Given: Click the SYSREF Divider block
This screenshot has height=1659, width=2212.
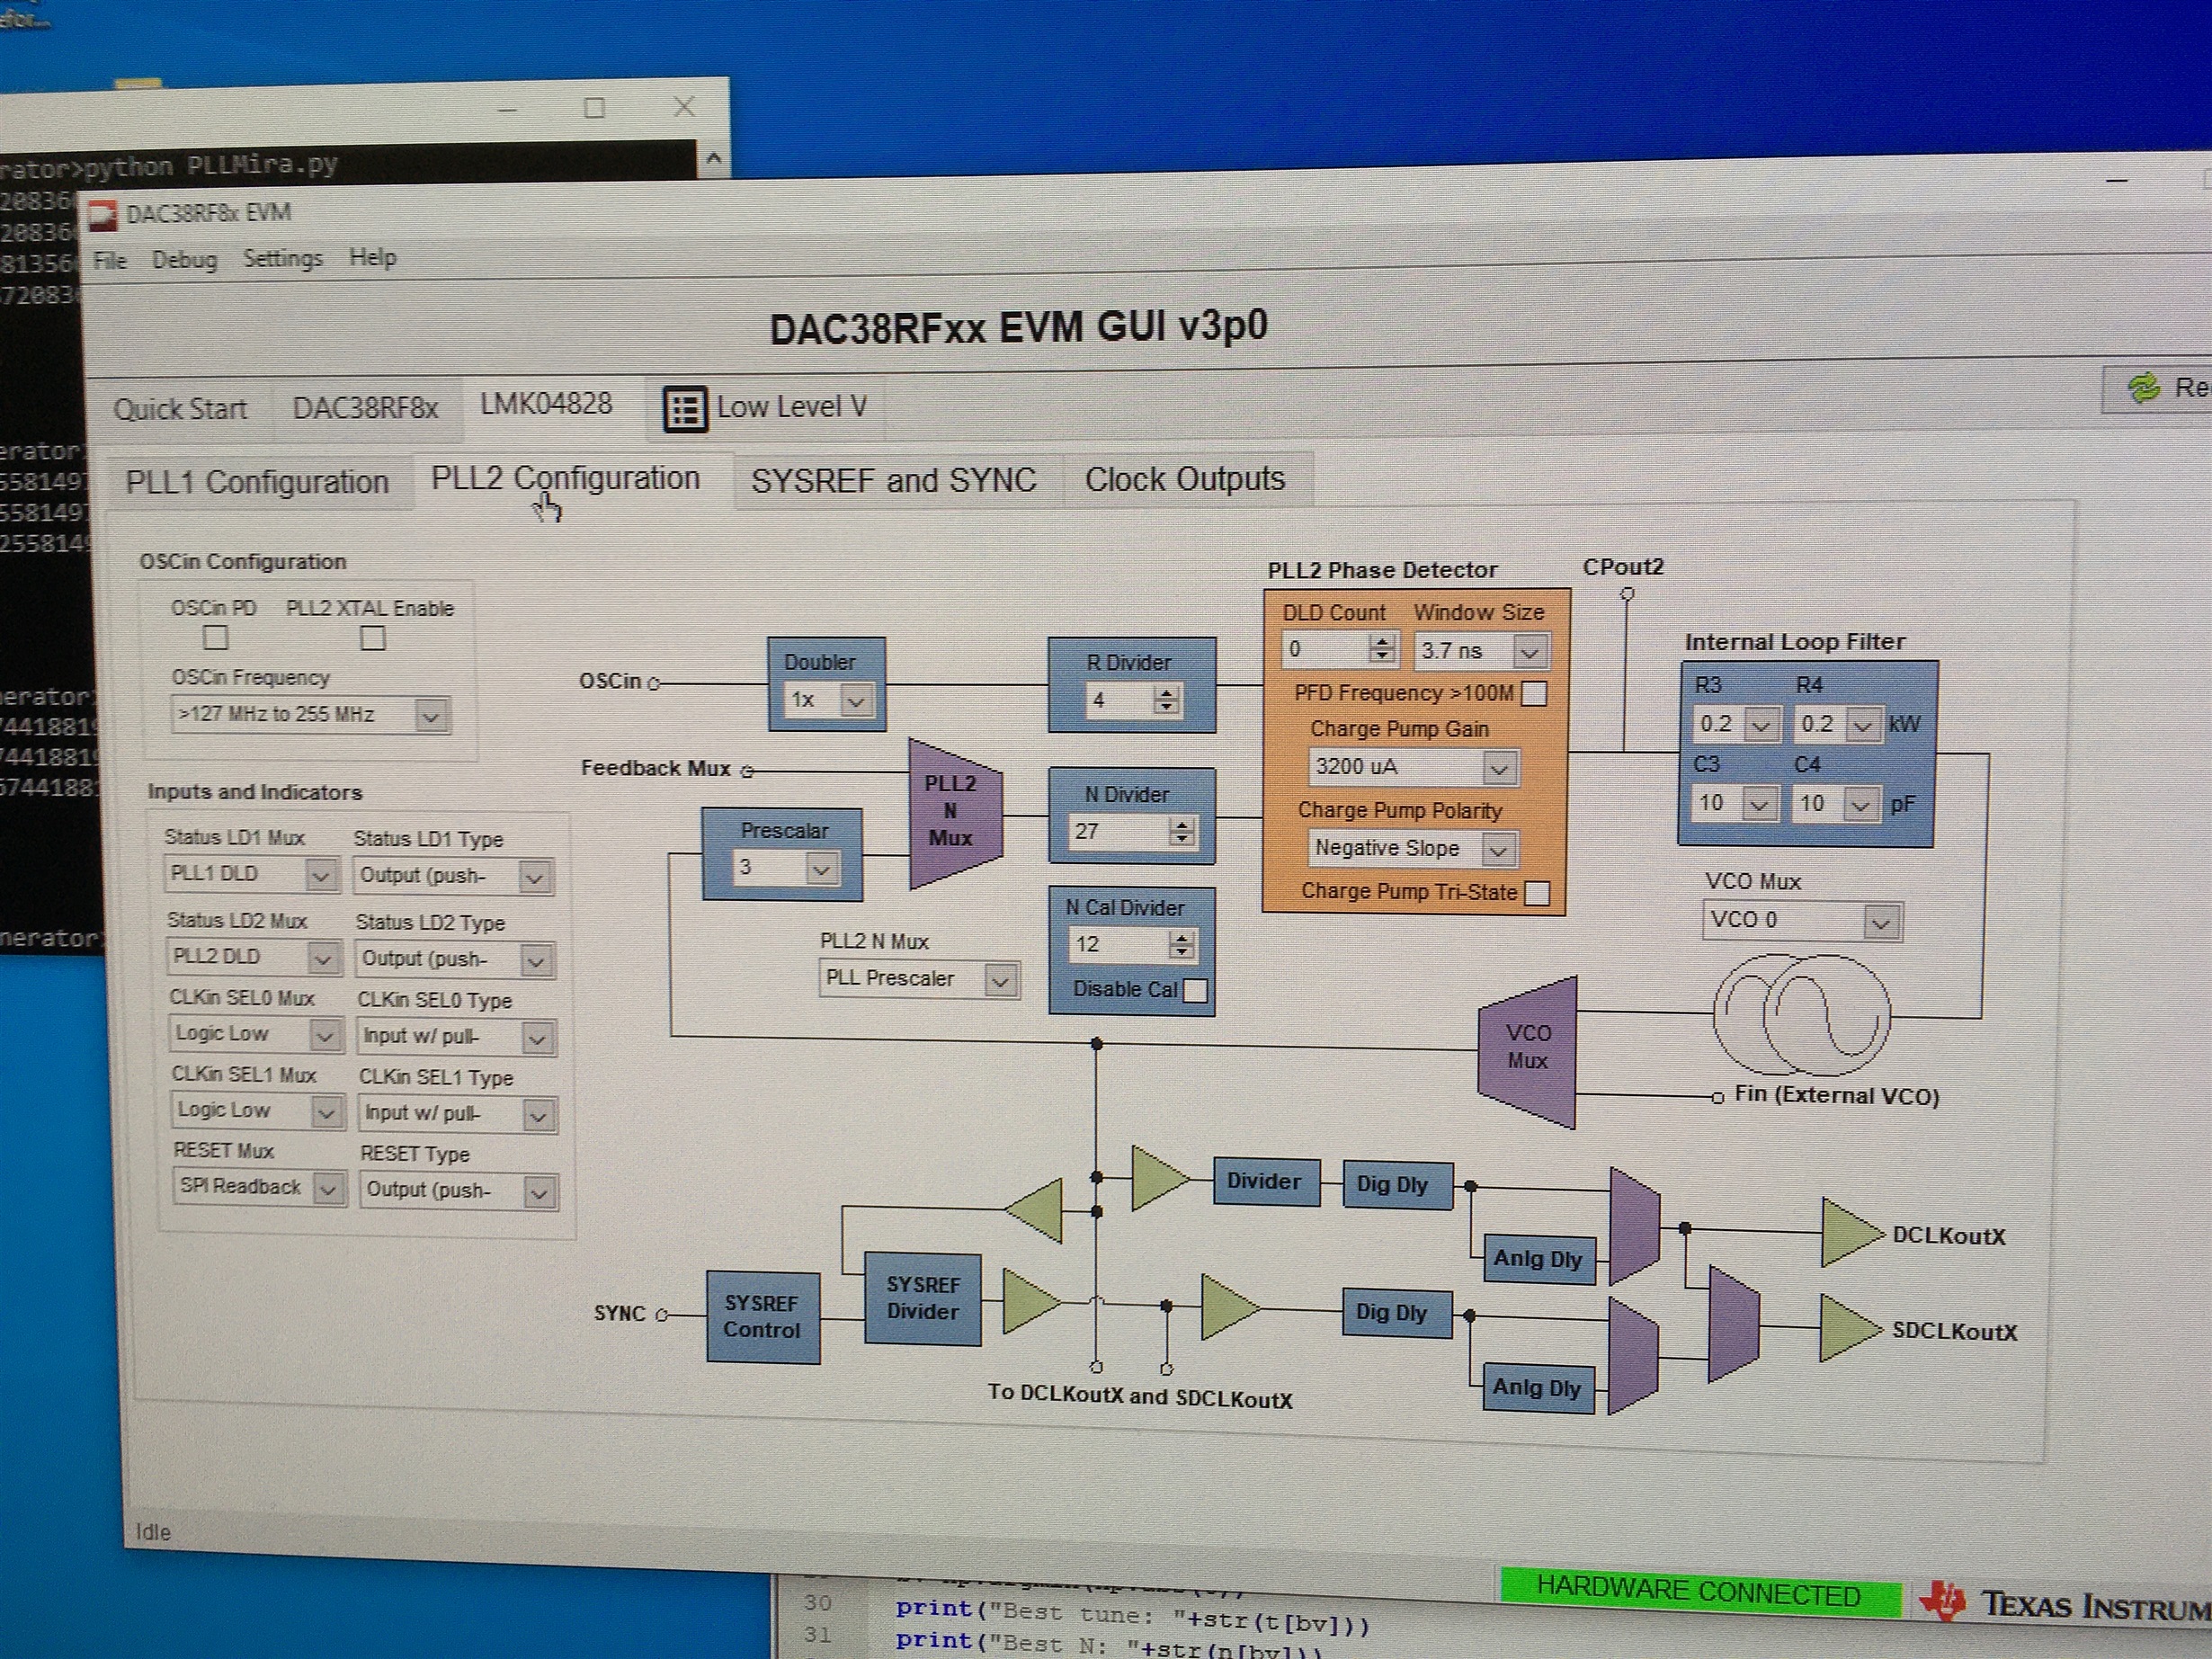Looking at the screenshot, I should point(922,1298).
